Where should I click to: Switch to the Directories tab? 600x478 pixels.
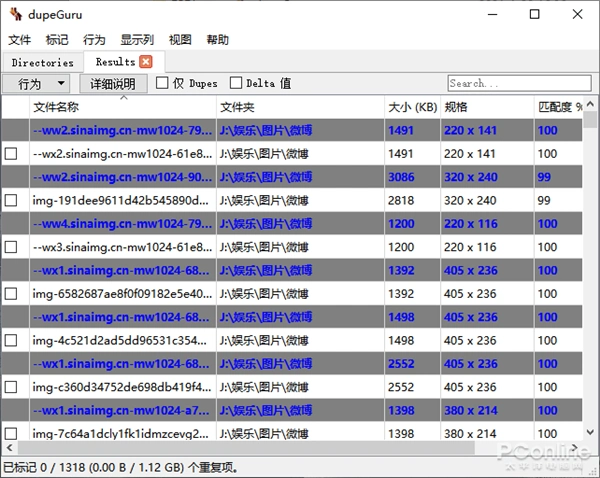click(x=42, y=62)
